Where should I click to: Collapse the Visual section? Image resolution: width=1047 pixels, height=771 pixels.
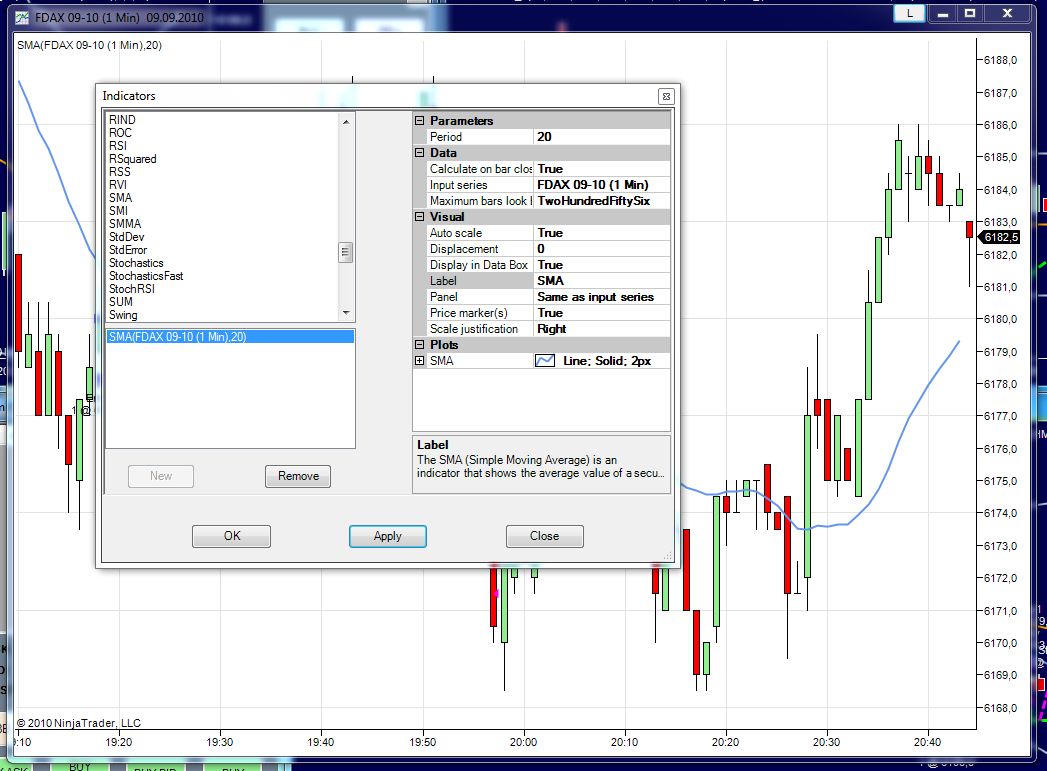[420, 217]
